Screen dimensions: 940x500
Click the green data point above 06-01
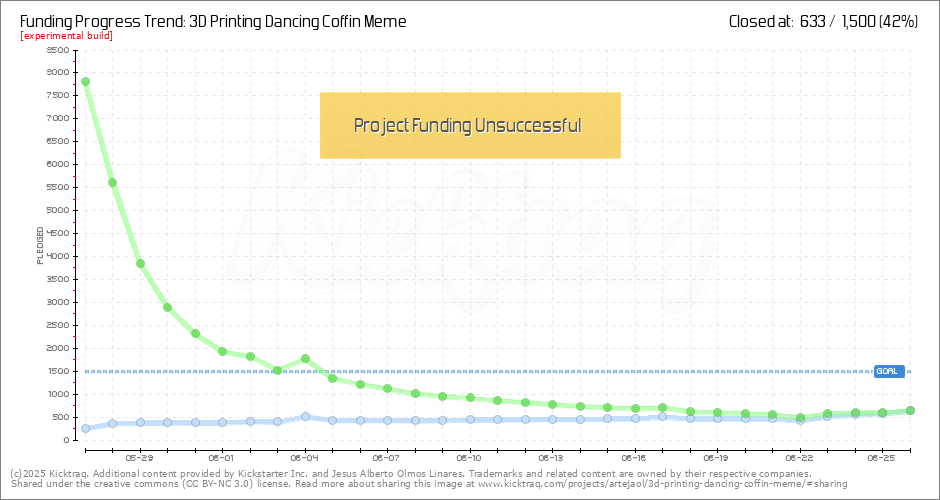click(x=223, y=351)
